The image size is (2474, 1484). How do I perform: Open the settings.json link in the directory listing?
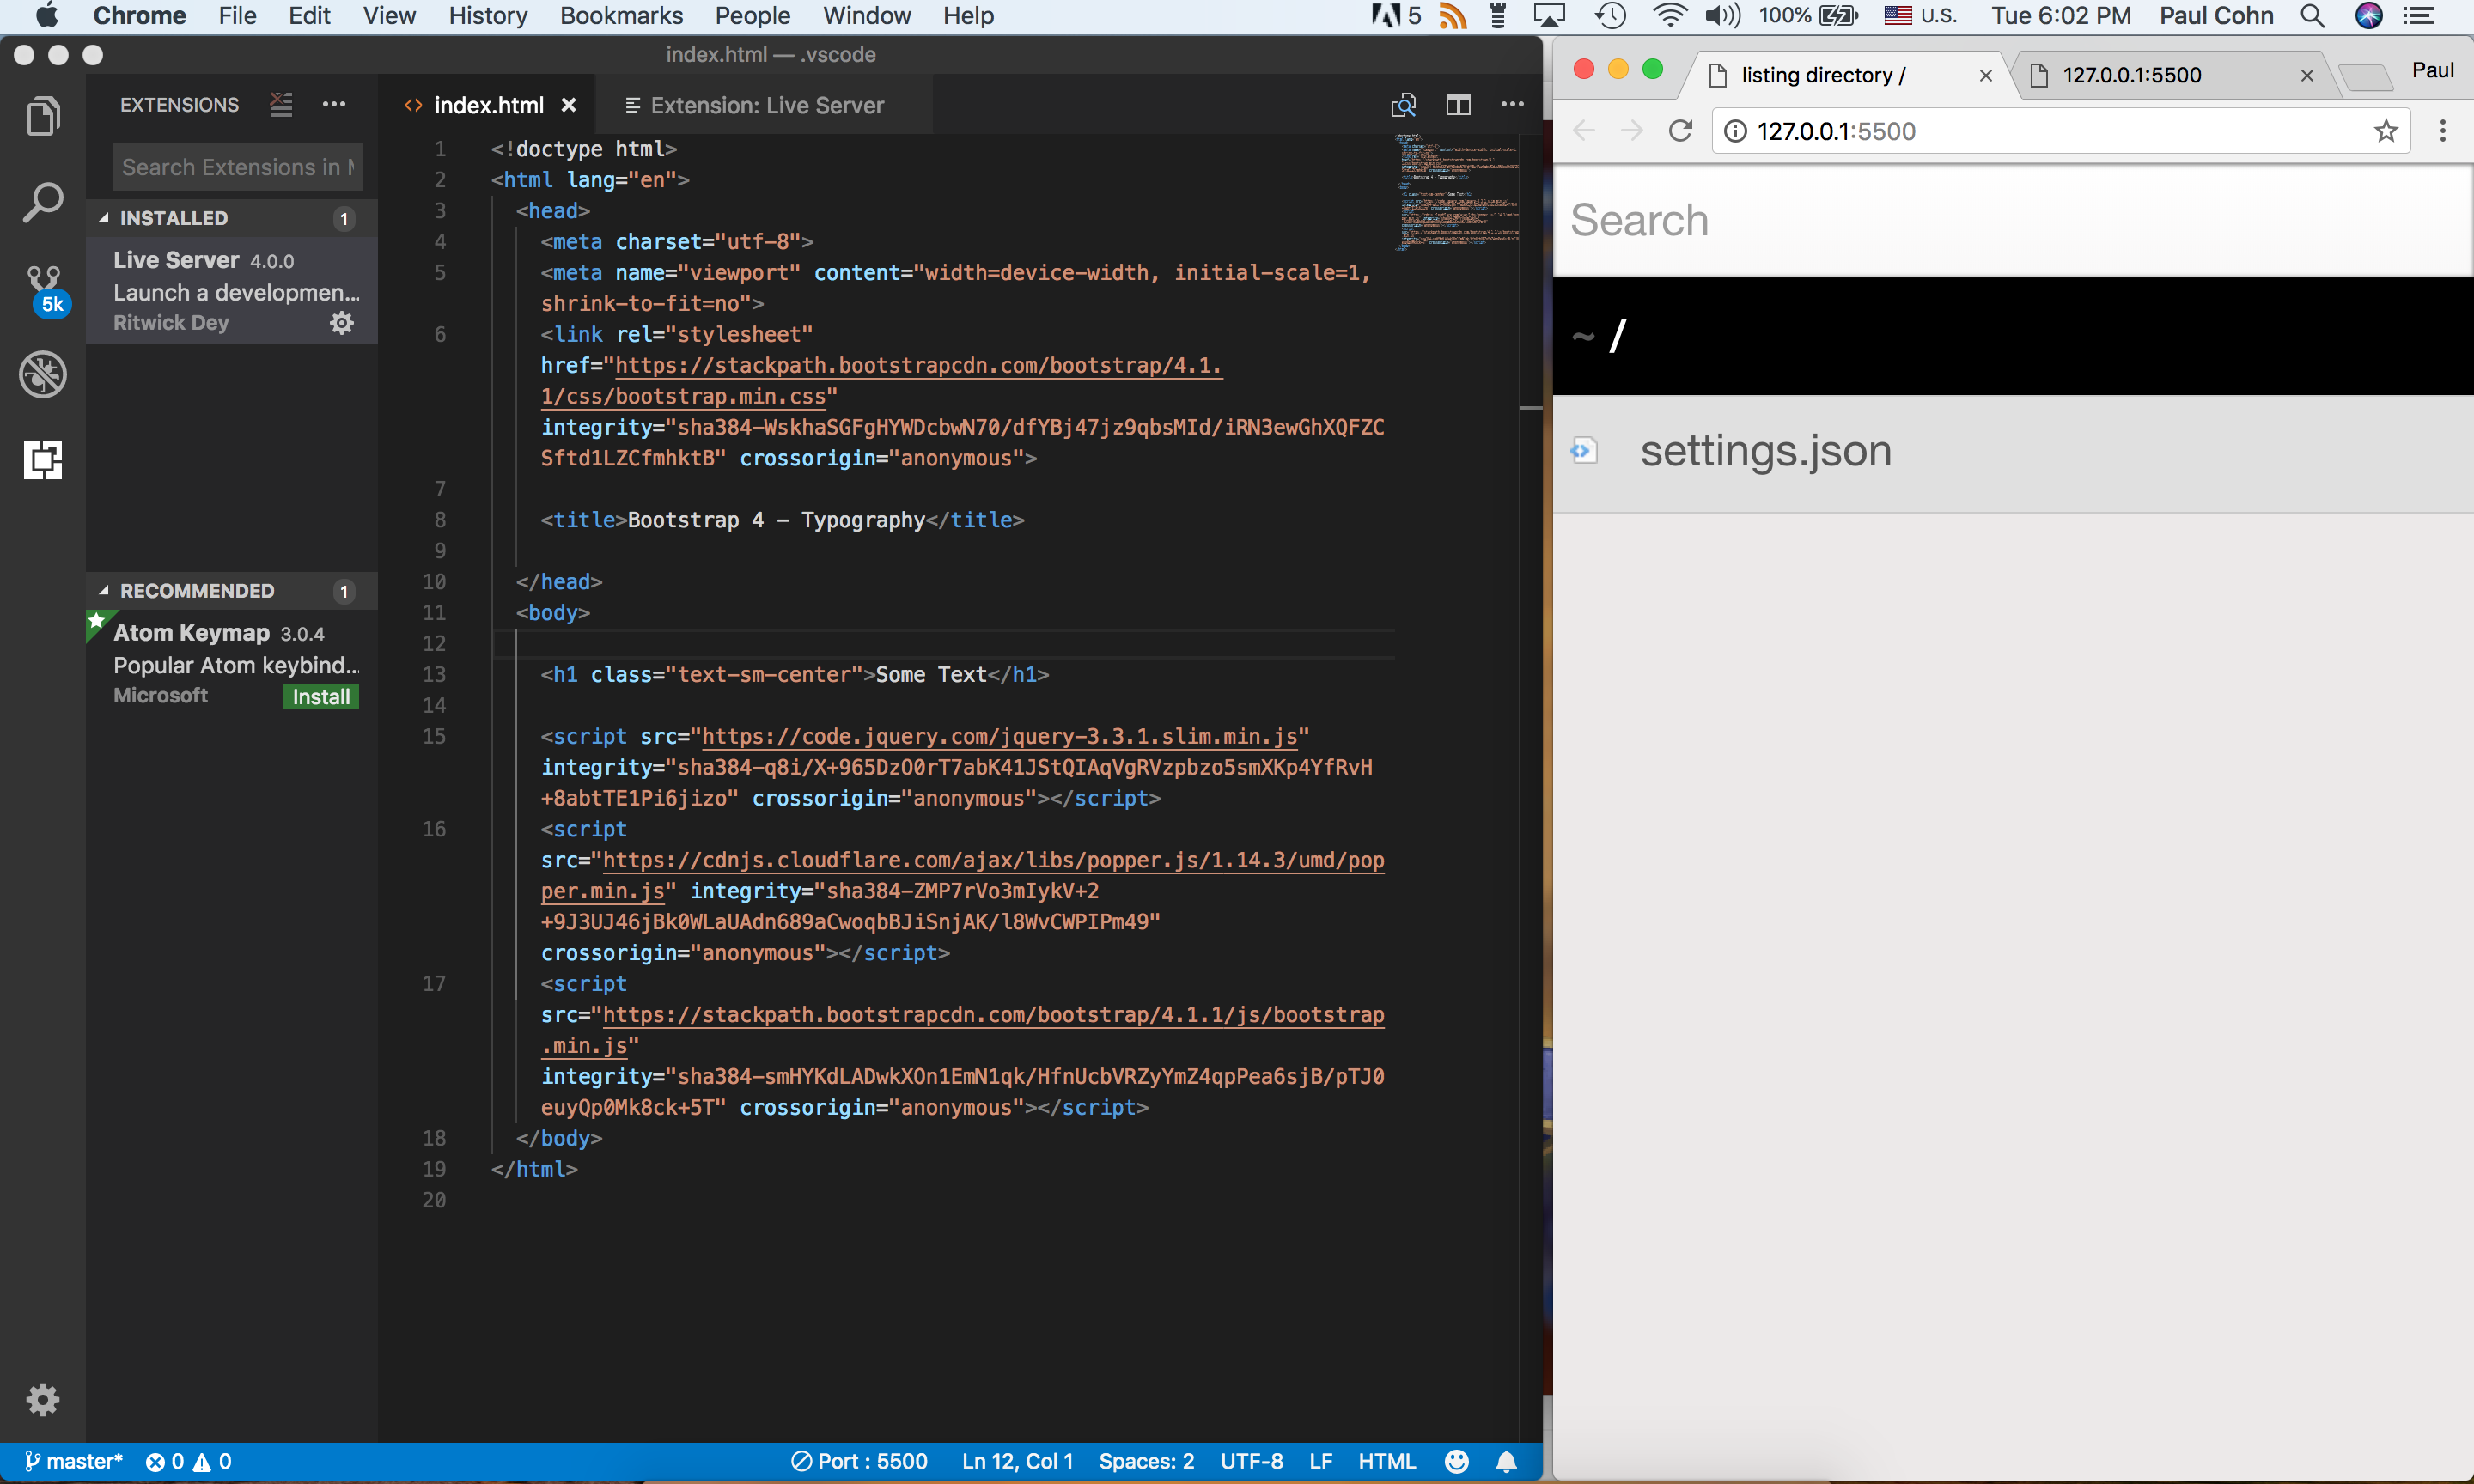(x=1765, y=450)
